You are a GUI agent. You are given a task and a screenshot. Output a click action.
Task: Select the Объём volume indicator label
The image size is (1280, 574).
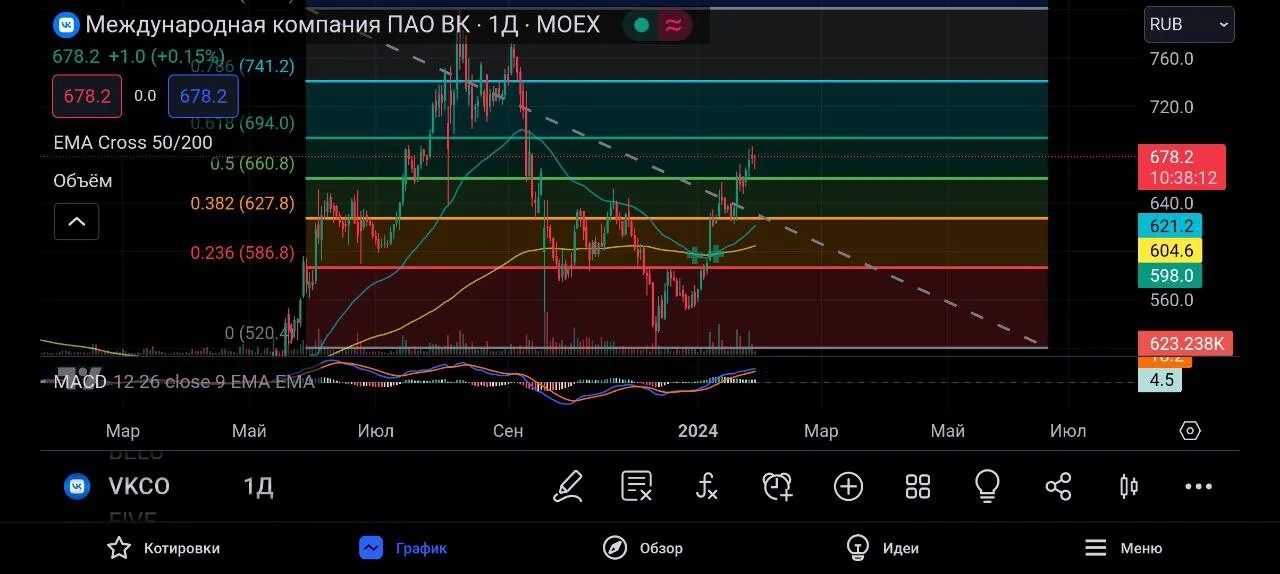click(x=83, y=181)
